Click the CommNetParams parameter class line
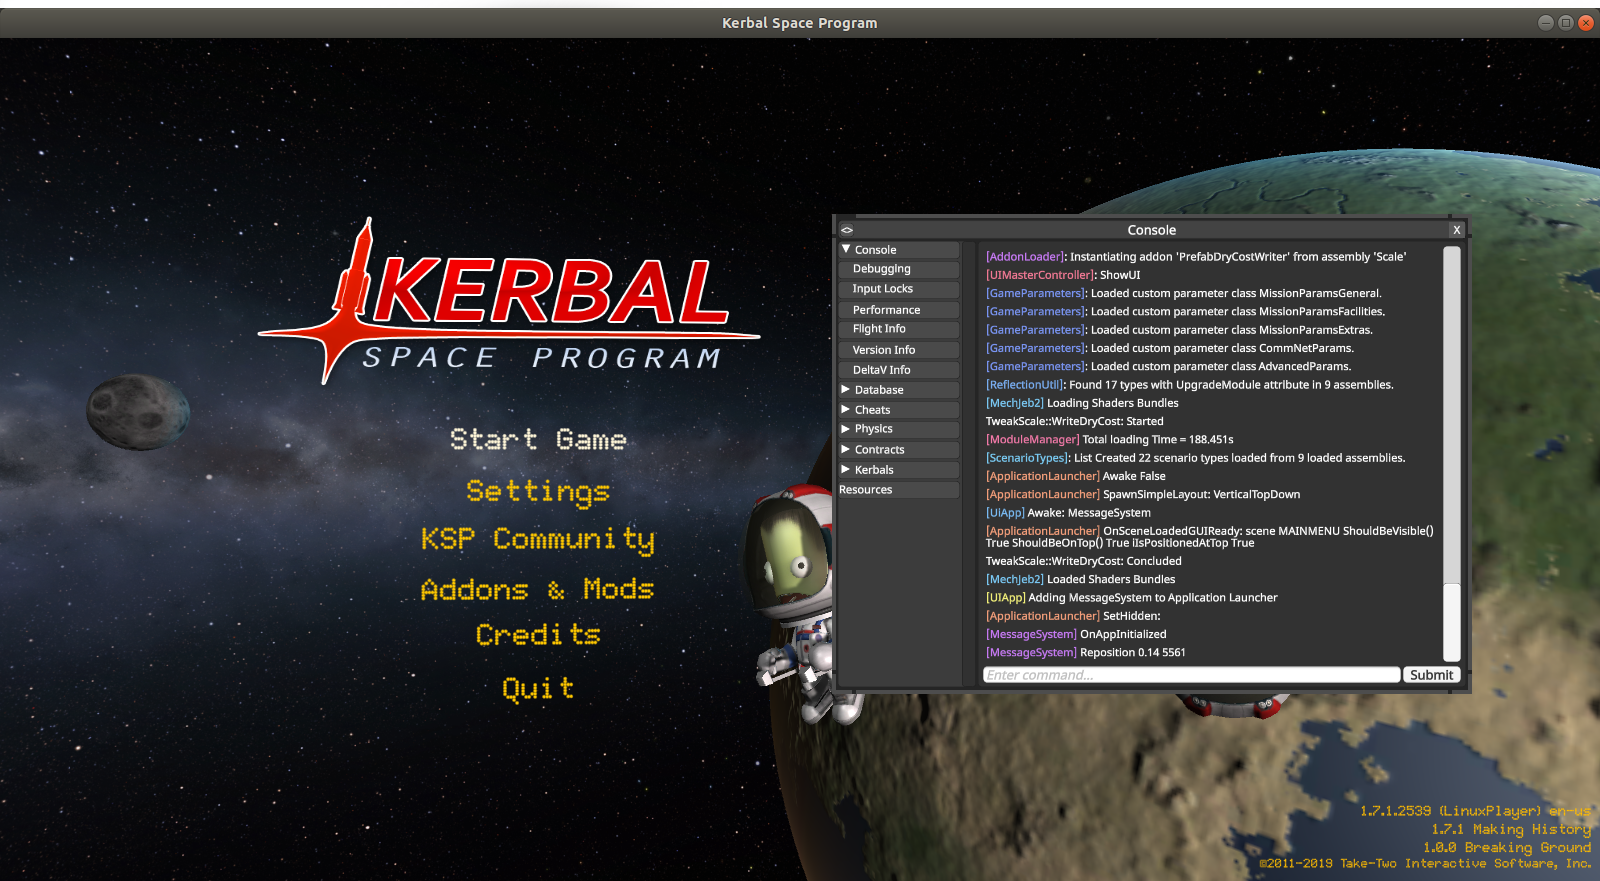Image resolution: width=1600 pixels, height=881 pixels. (1170, 349)
